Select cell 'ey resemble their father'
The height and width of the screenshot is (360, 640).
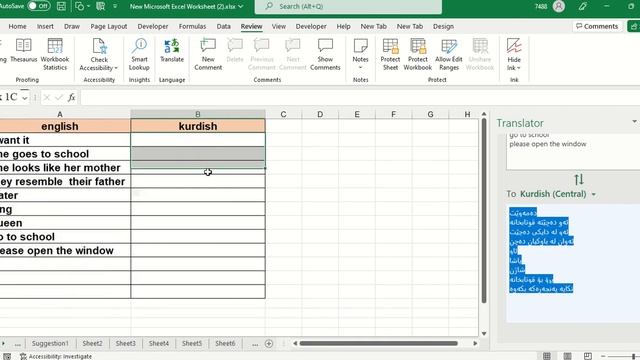pyautogui.click(x=65, y=182)
